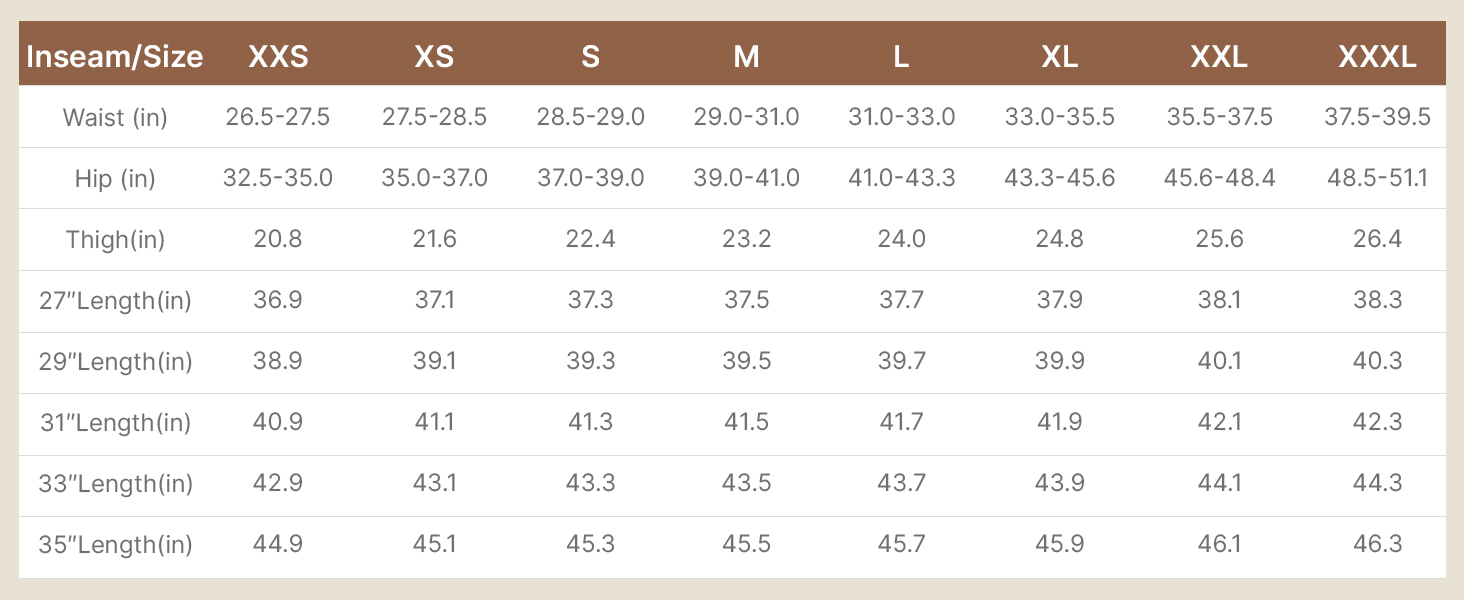Click the 33″ length value 43.5 for M
Viewport: 1464px width, 600px height.
click(x=746, y=483)
